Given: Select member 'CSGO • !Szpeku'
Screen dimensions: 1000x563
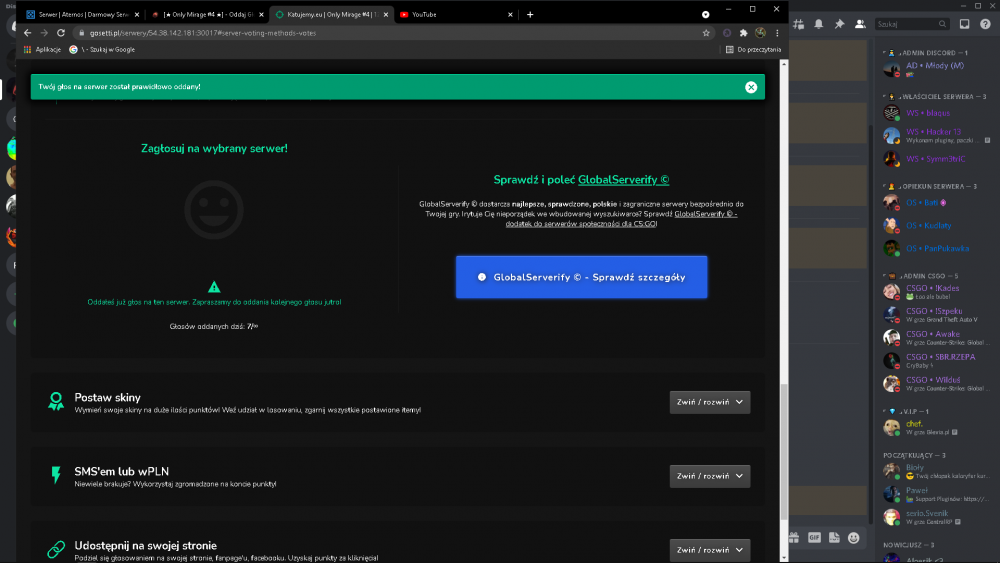Looking at the screenshot, I should 936,314.
